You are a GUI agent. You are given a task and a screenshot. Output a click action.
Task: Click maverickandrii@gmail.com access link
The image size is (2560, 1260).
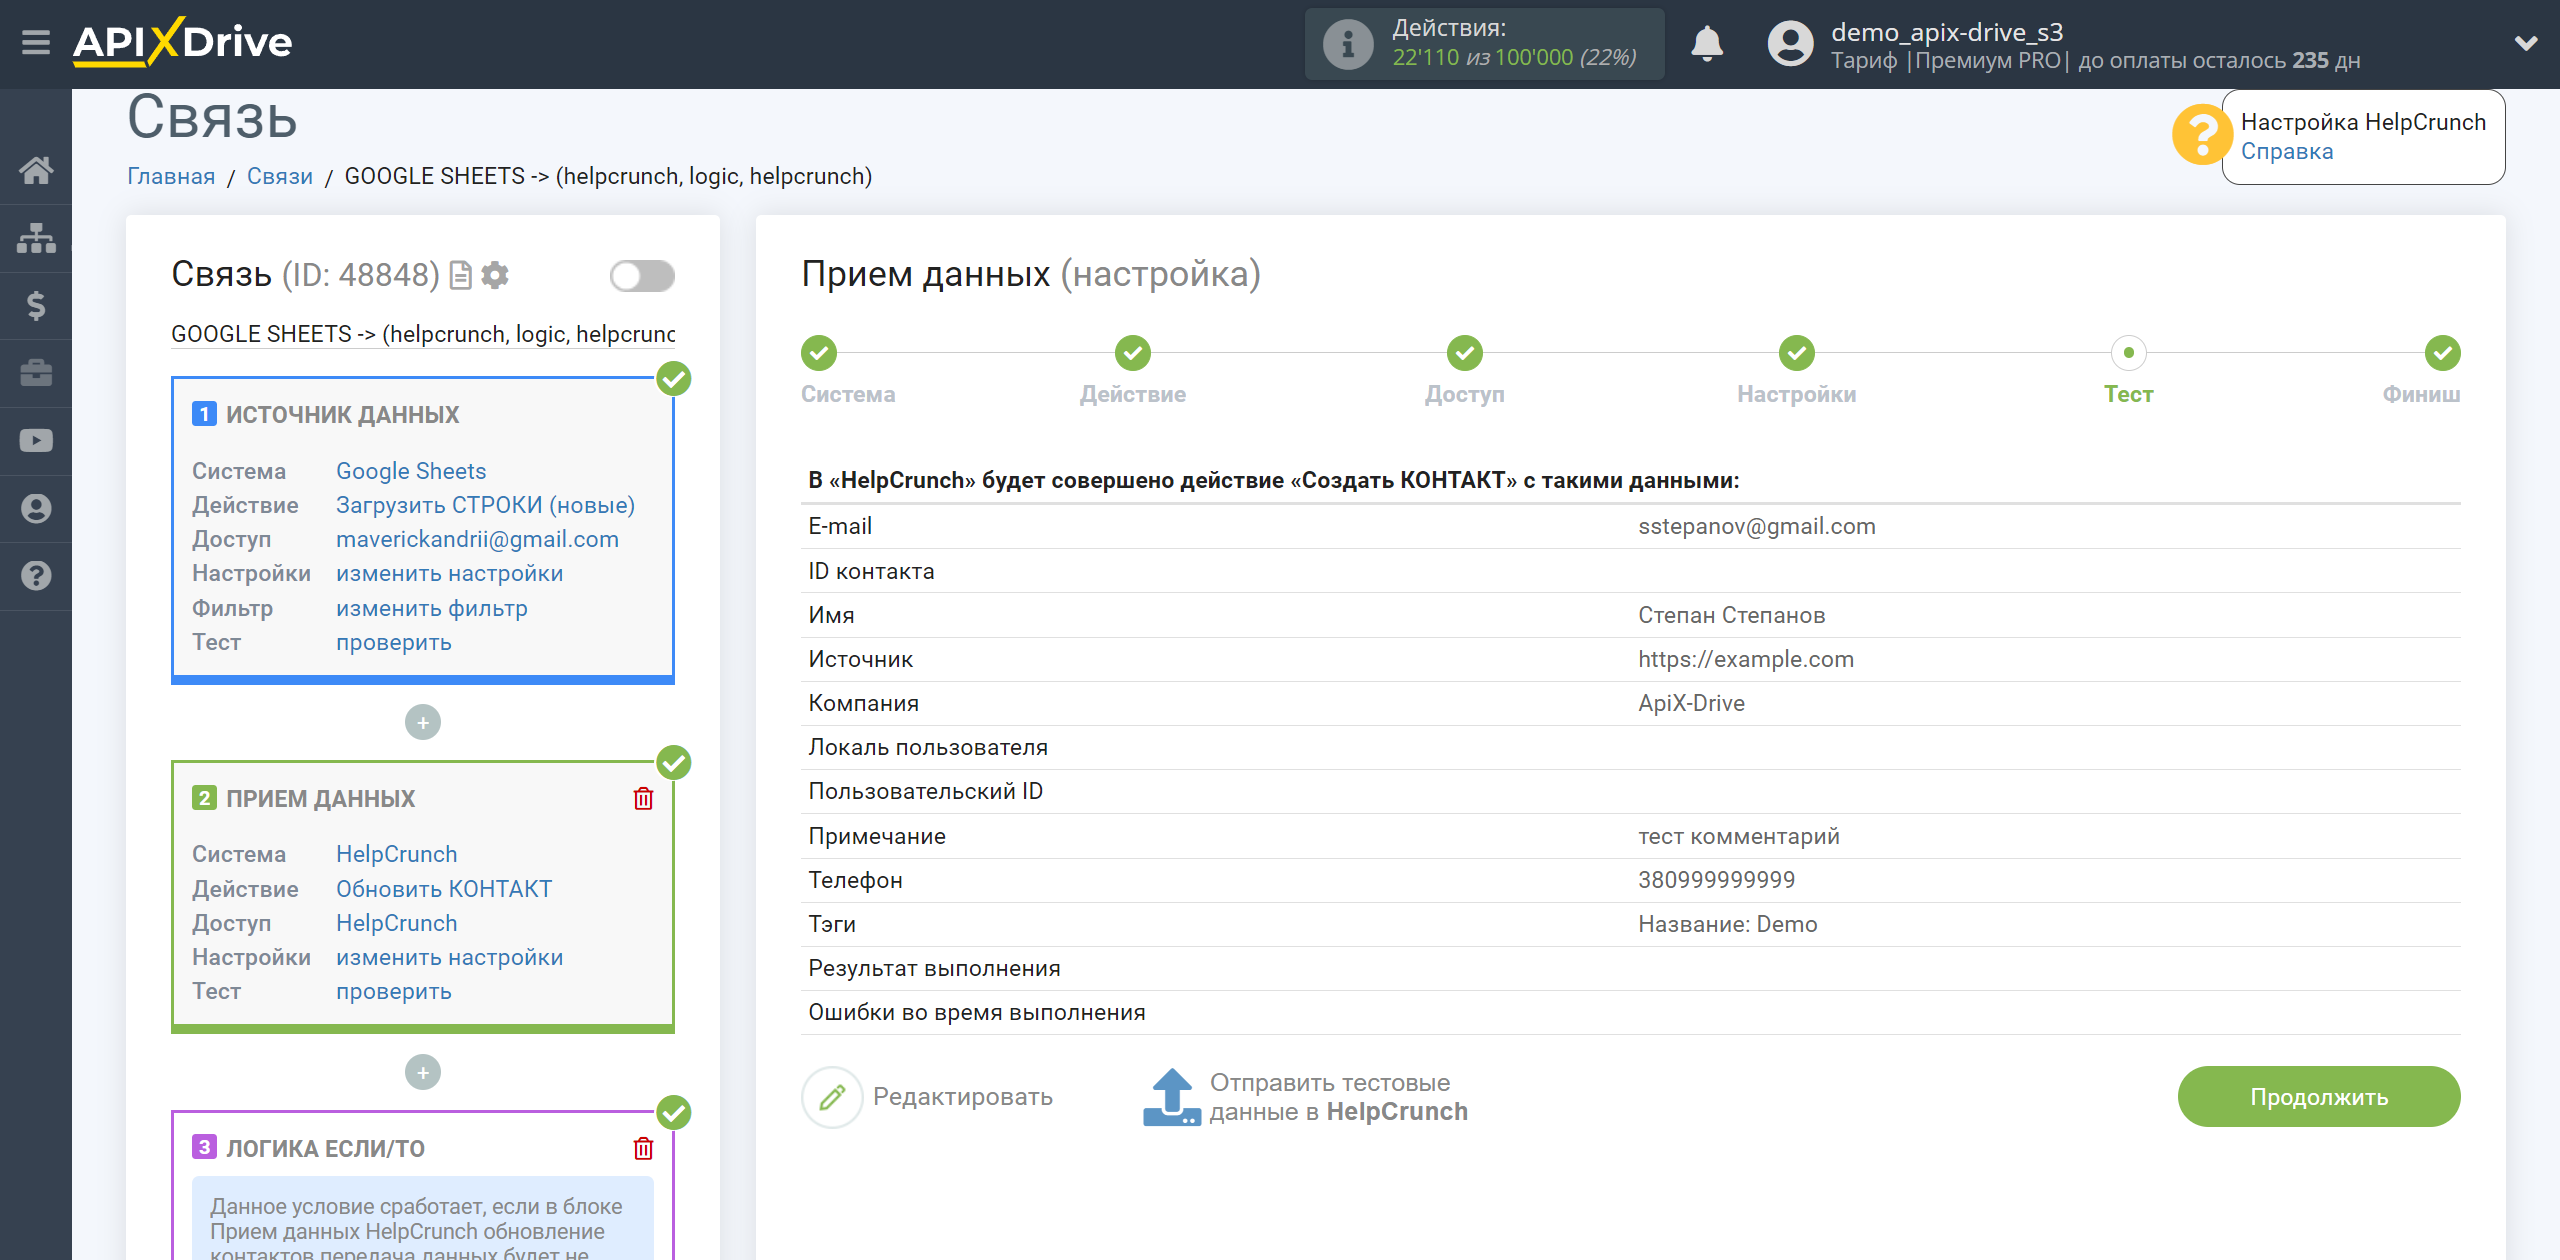point(477,539)
